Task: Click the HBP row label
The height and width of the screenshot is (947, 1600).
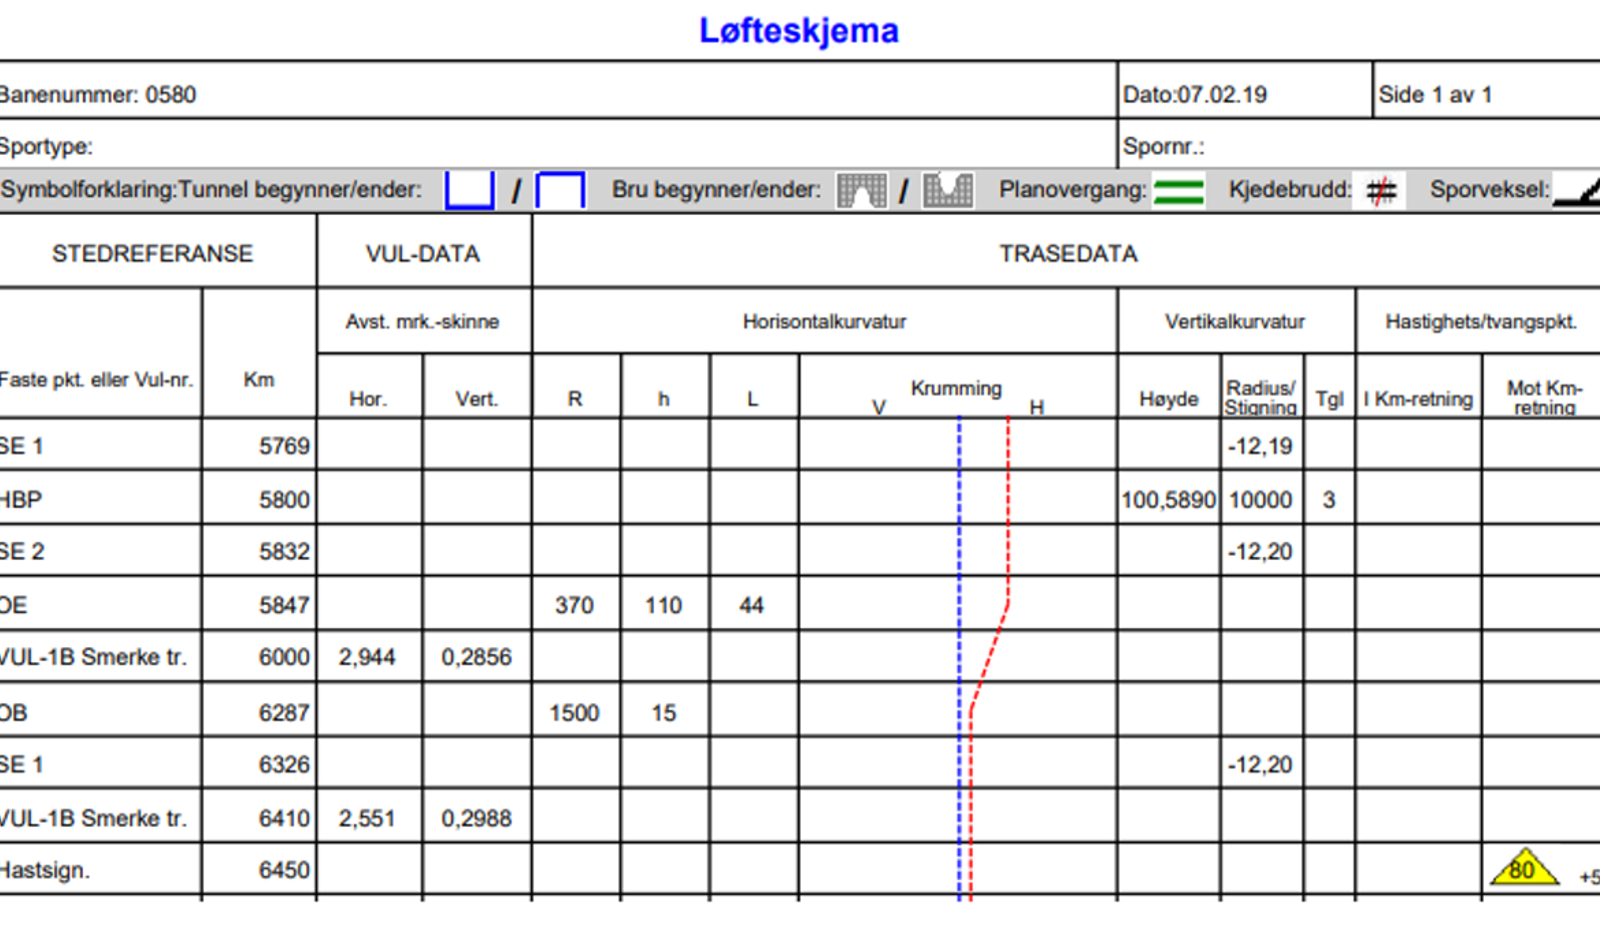Action: point(21,499)
